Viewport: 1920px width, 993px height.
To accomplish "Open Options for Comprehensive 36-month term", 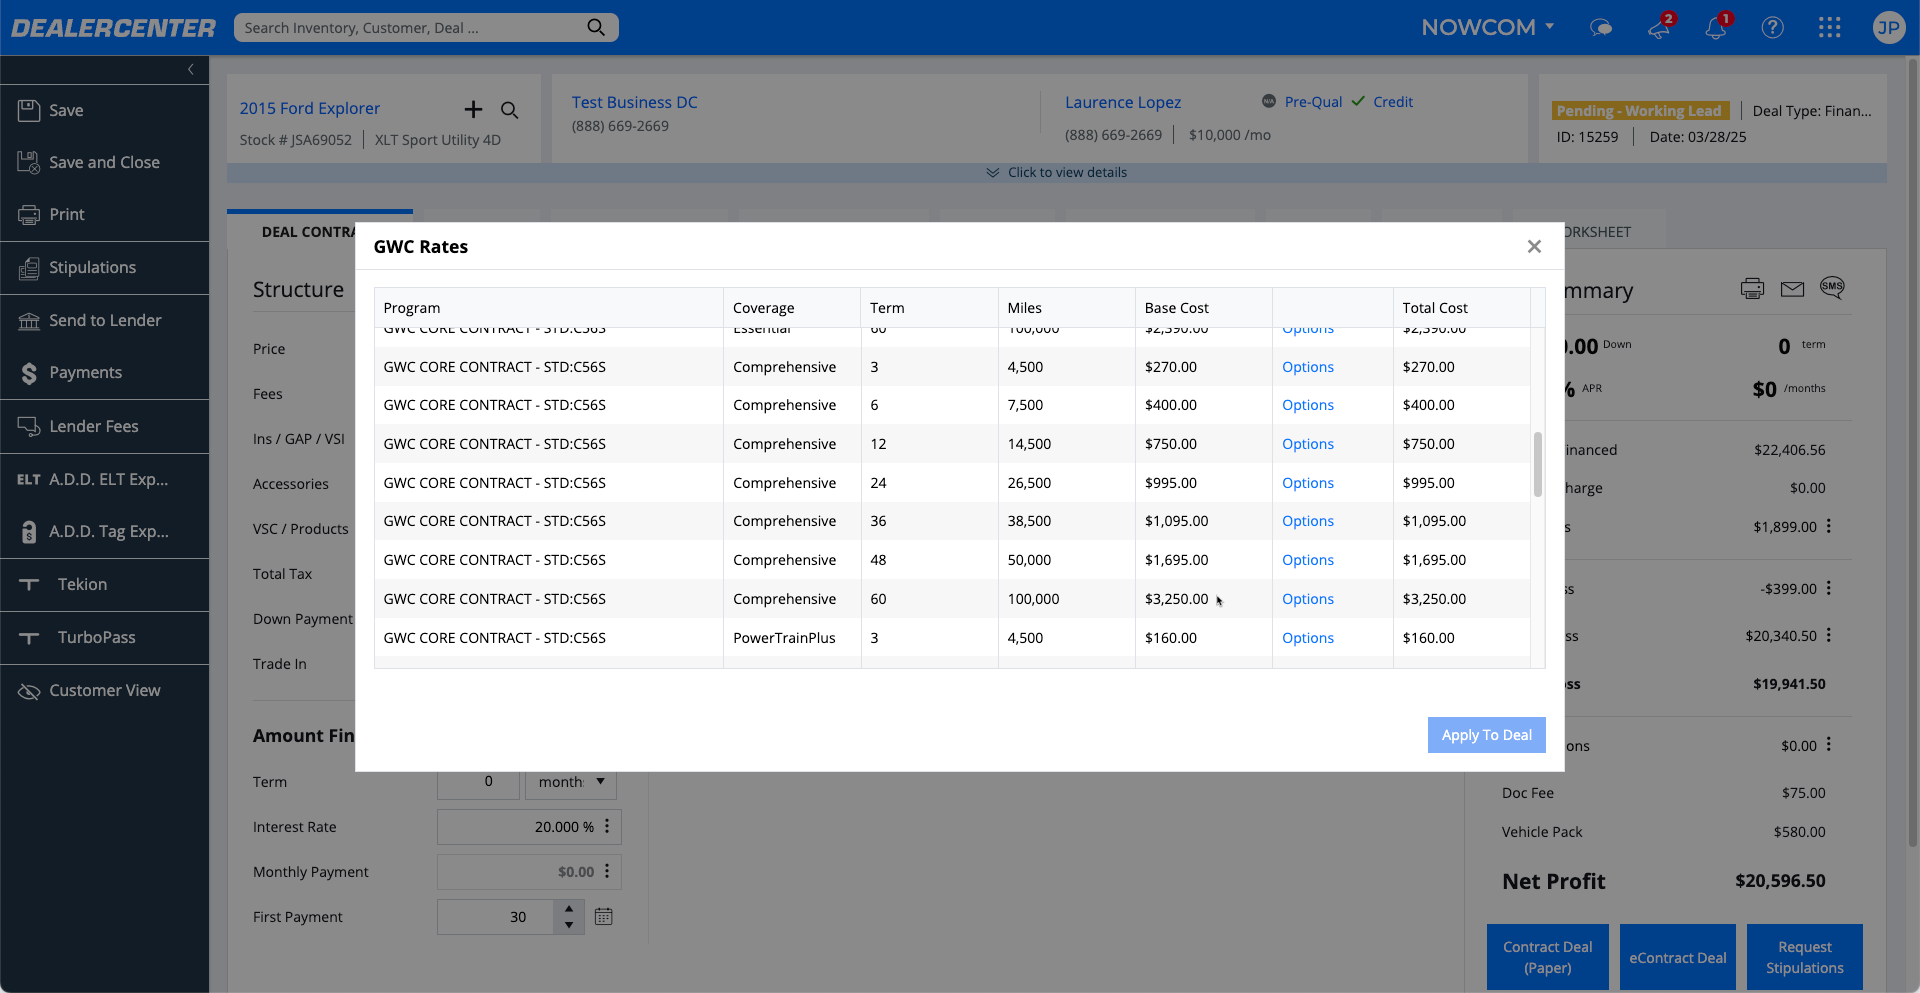I will (x=1307, y=521).
